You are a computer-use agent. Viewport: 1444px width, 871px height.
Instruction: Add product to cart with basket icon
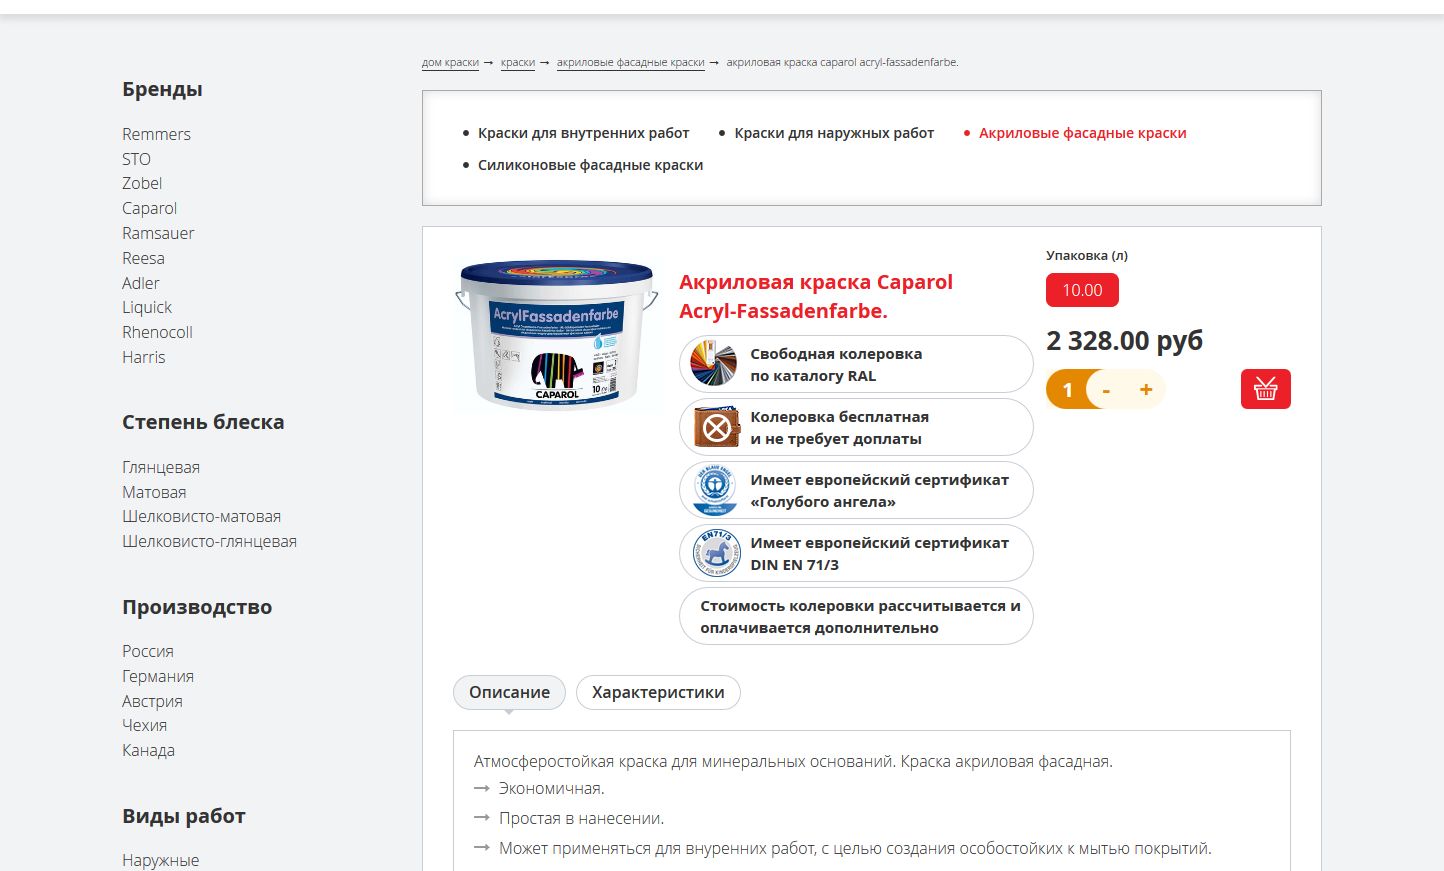coord(1265,389)
